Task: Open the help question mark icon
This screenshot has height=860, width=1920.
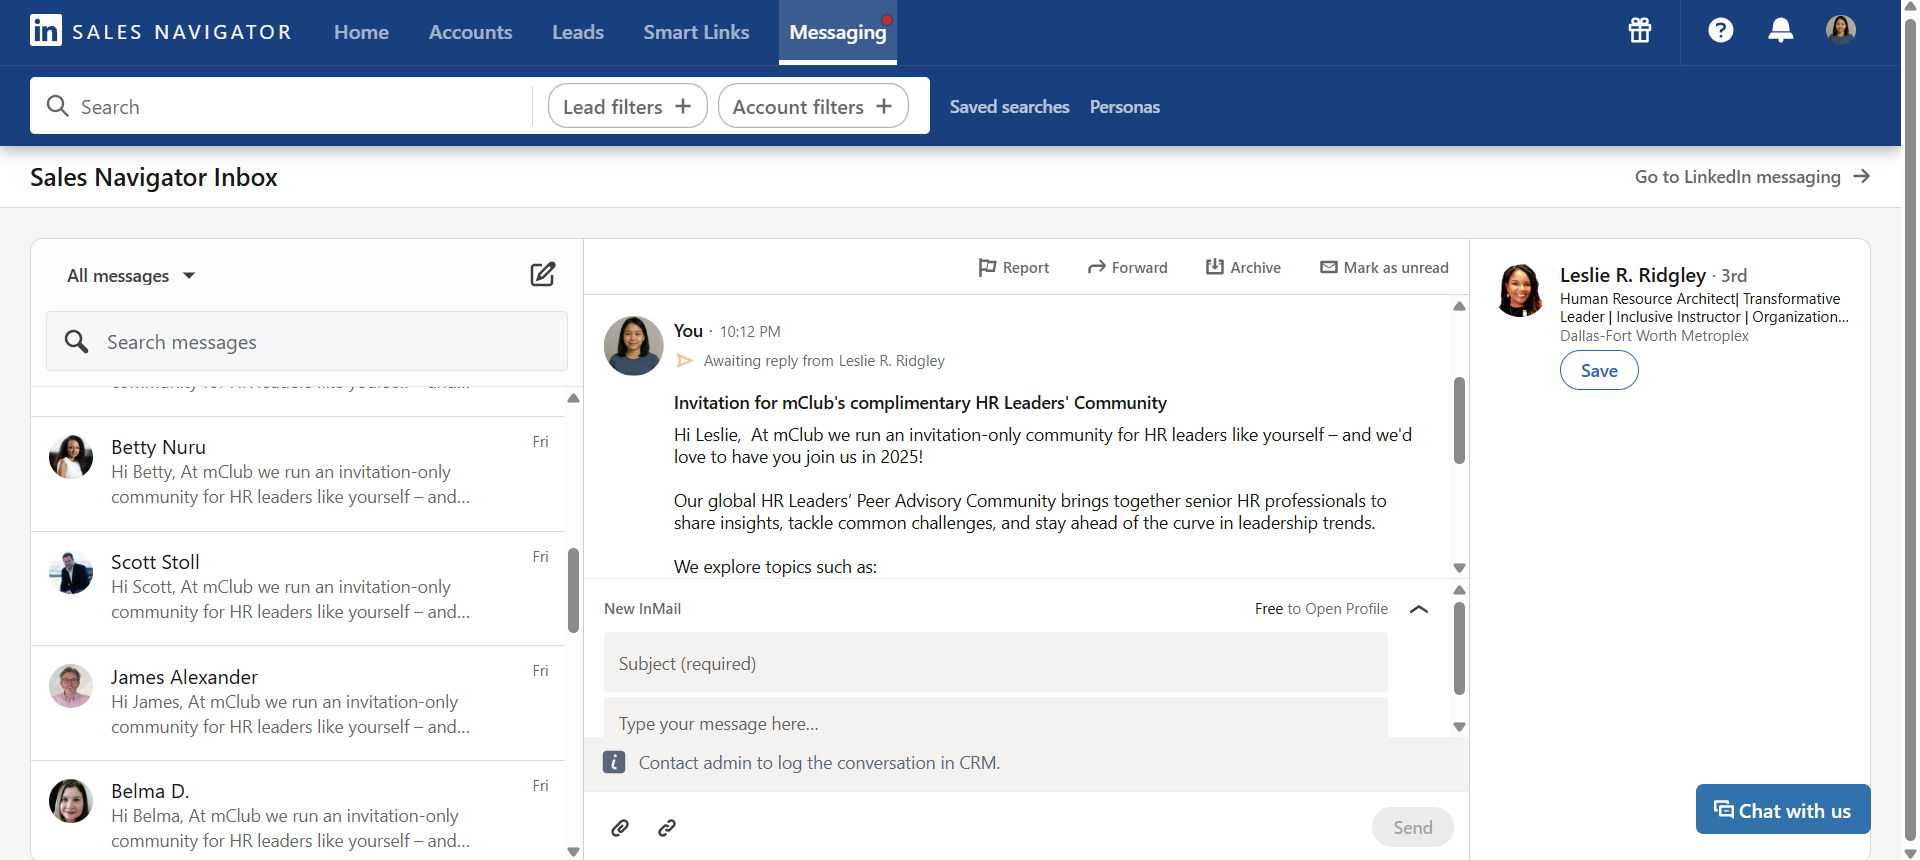Action: 1720,30
